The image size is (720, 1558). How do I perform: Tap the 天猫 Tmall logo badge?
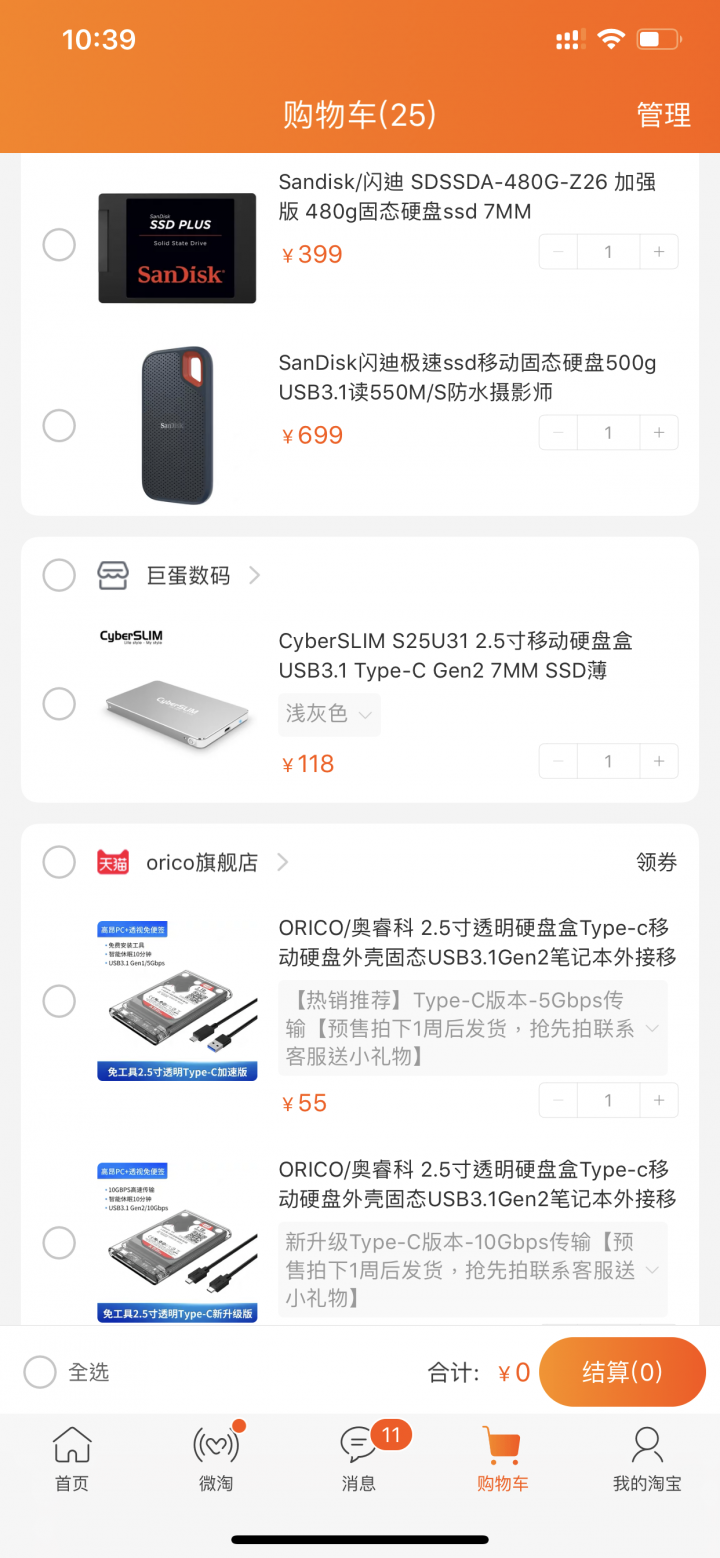(x=113, y=862)
